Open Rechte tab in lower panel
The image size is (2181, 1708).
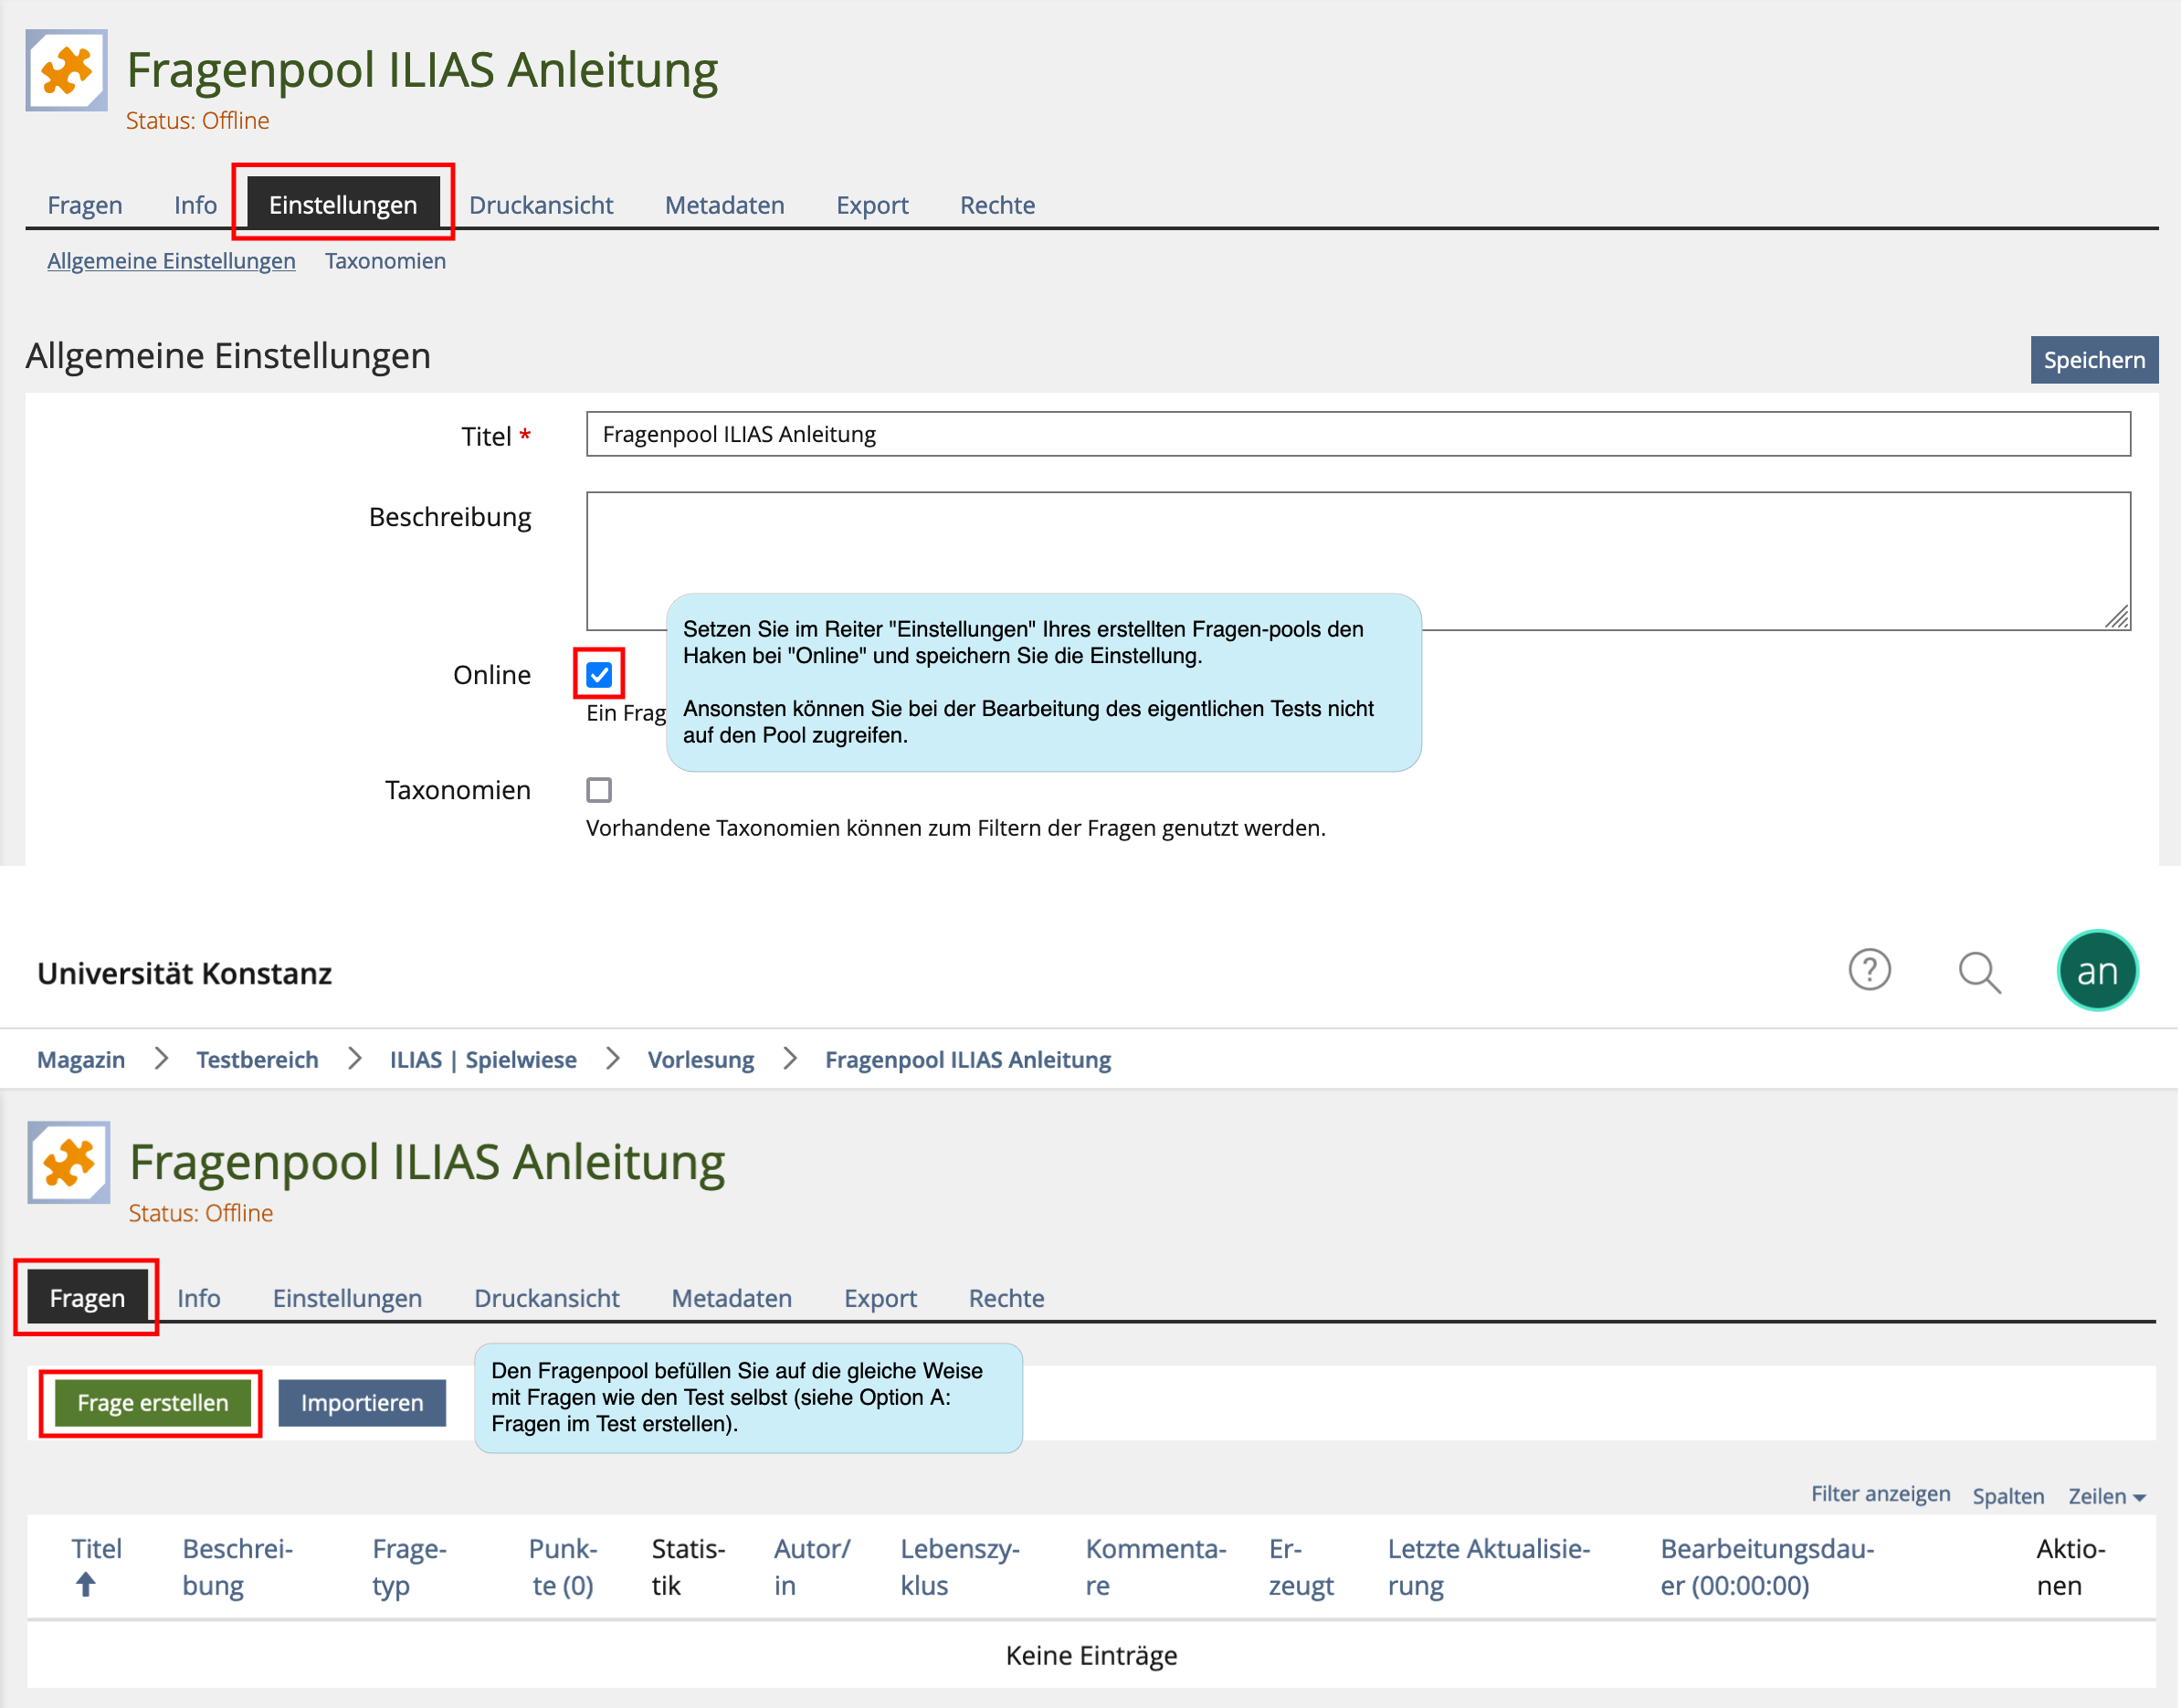[x=1007, y=1298]
